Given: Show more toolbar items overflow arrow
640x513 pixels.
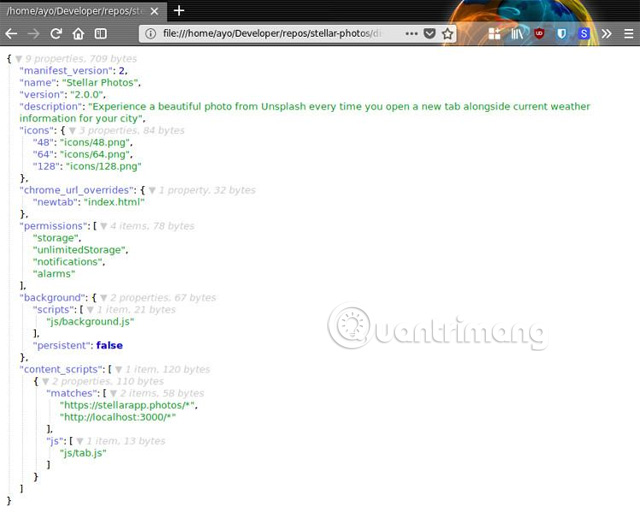Looking at the screenshot, I should point(607,33).
